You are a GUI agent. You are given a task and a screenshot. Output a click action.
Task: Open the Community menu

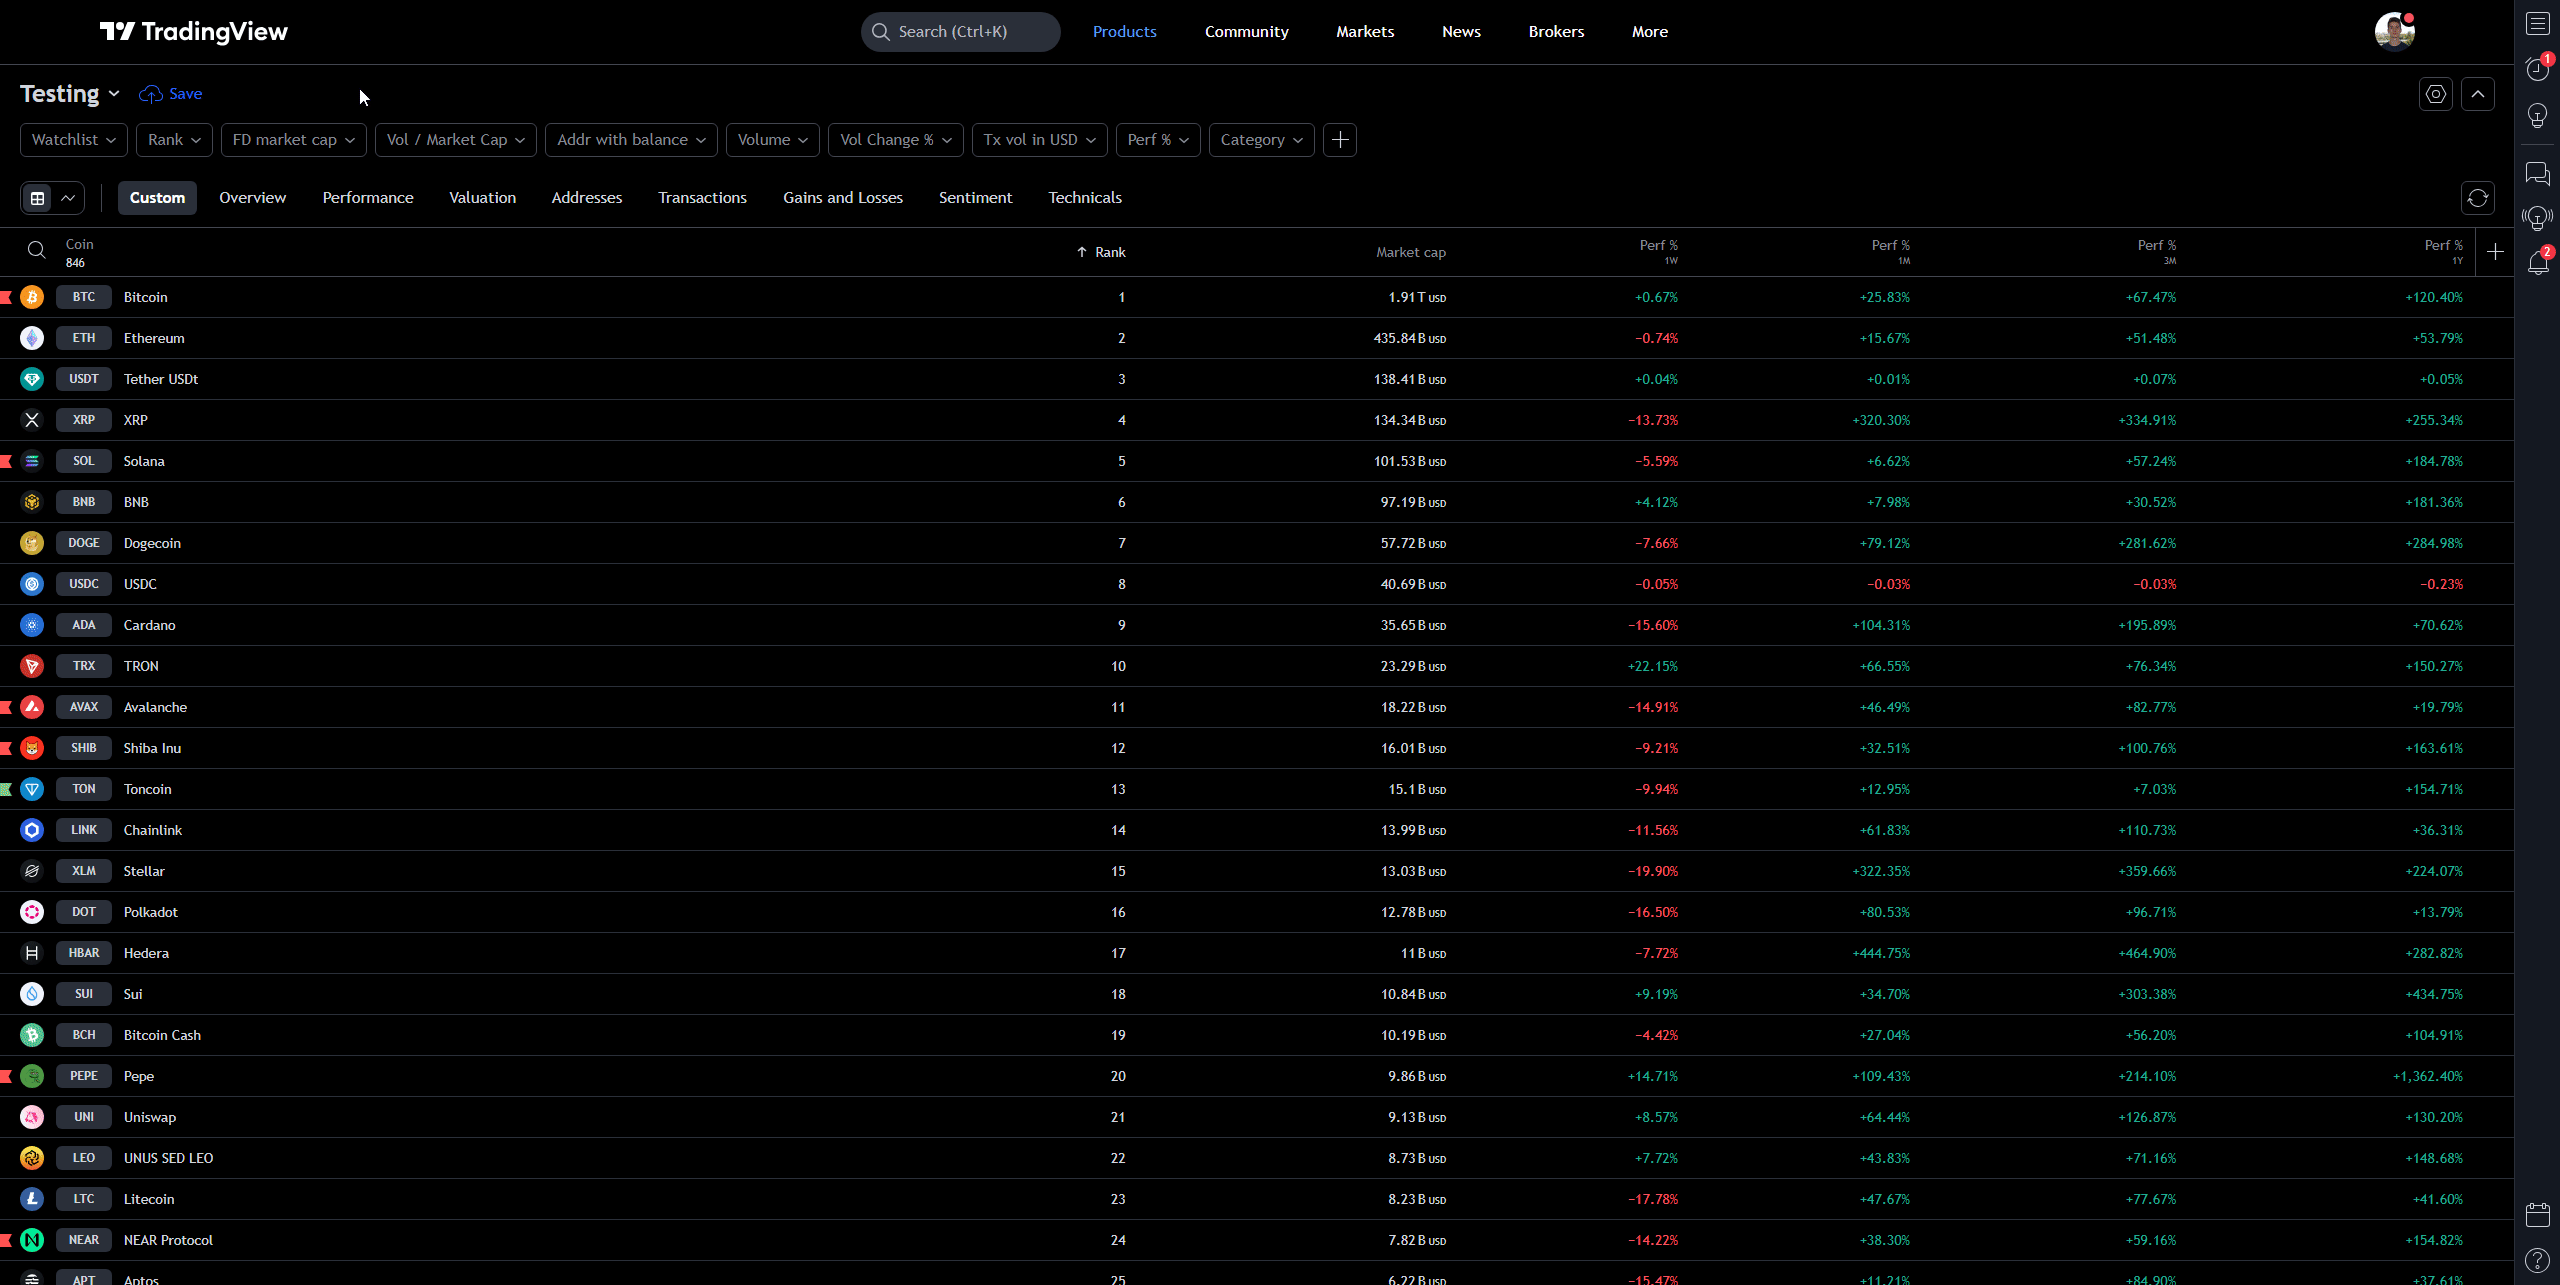(x=1247, y=32)
